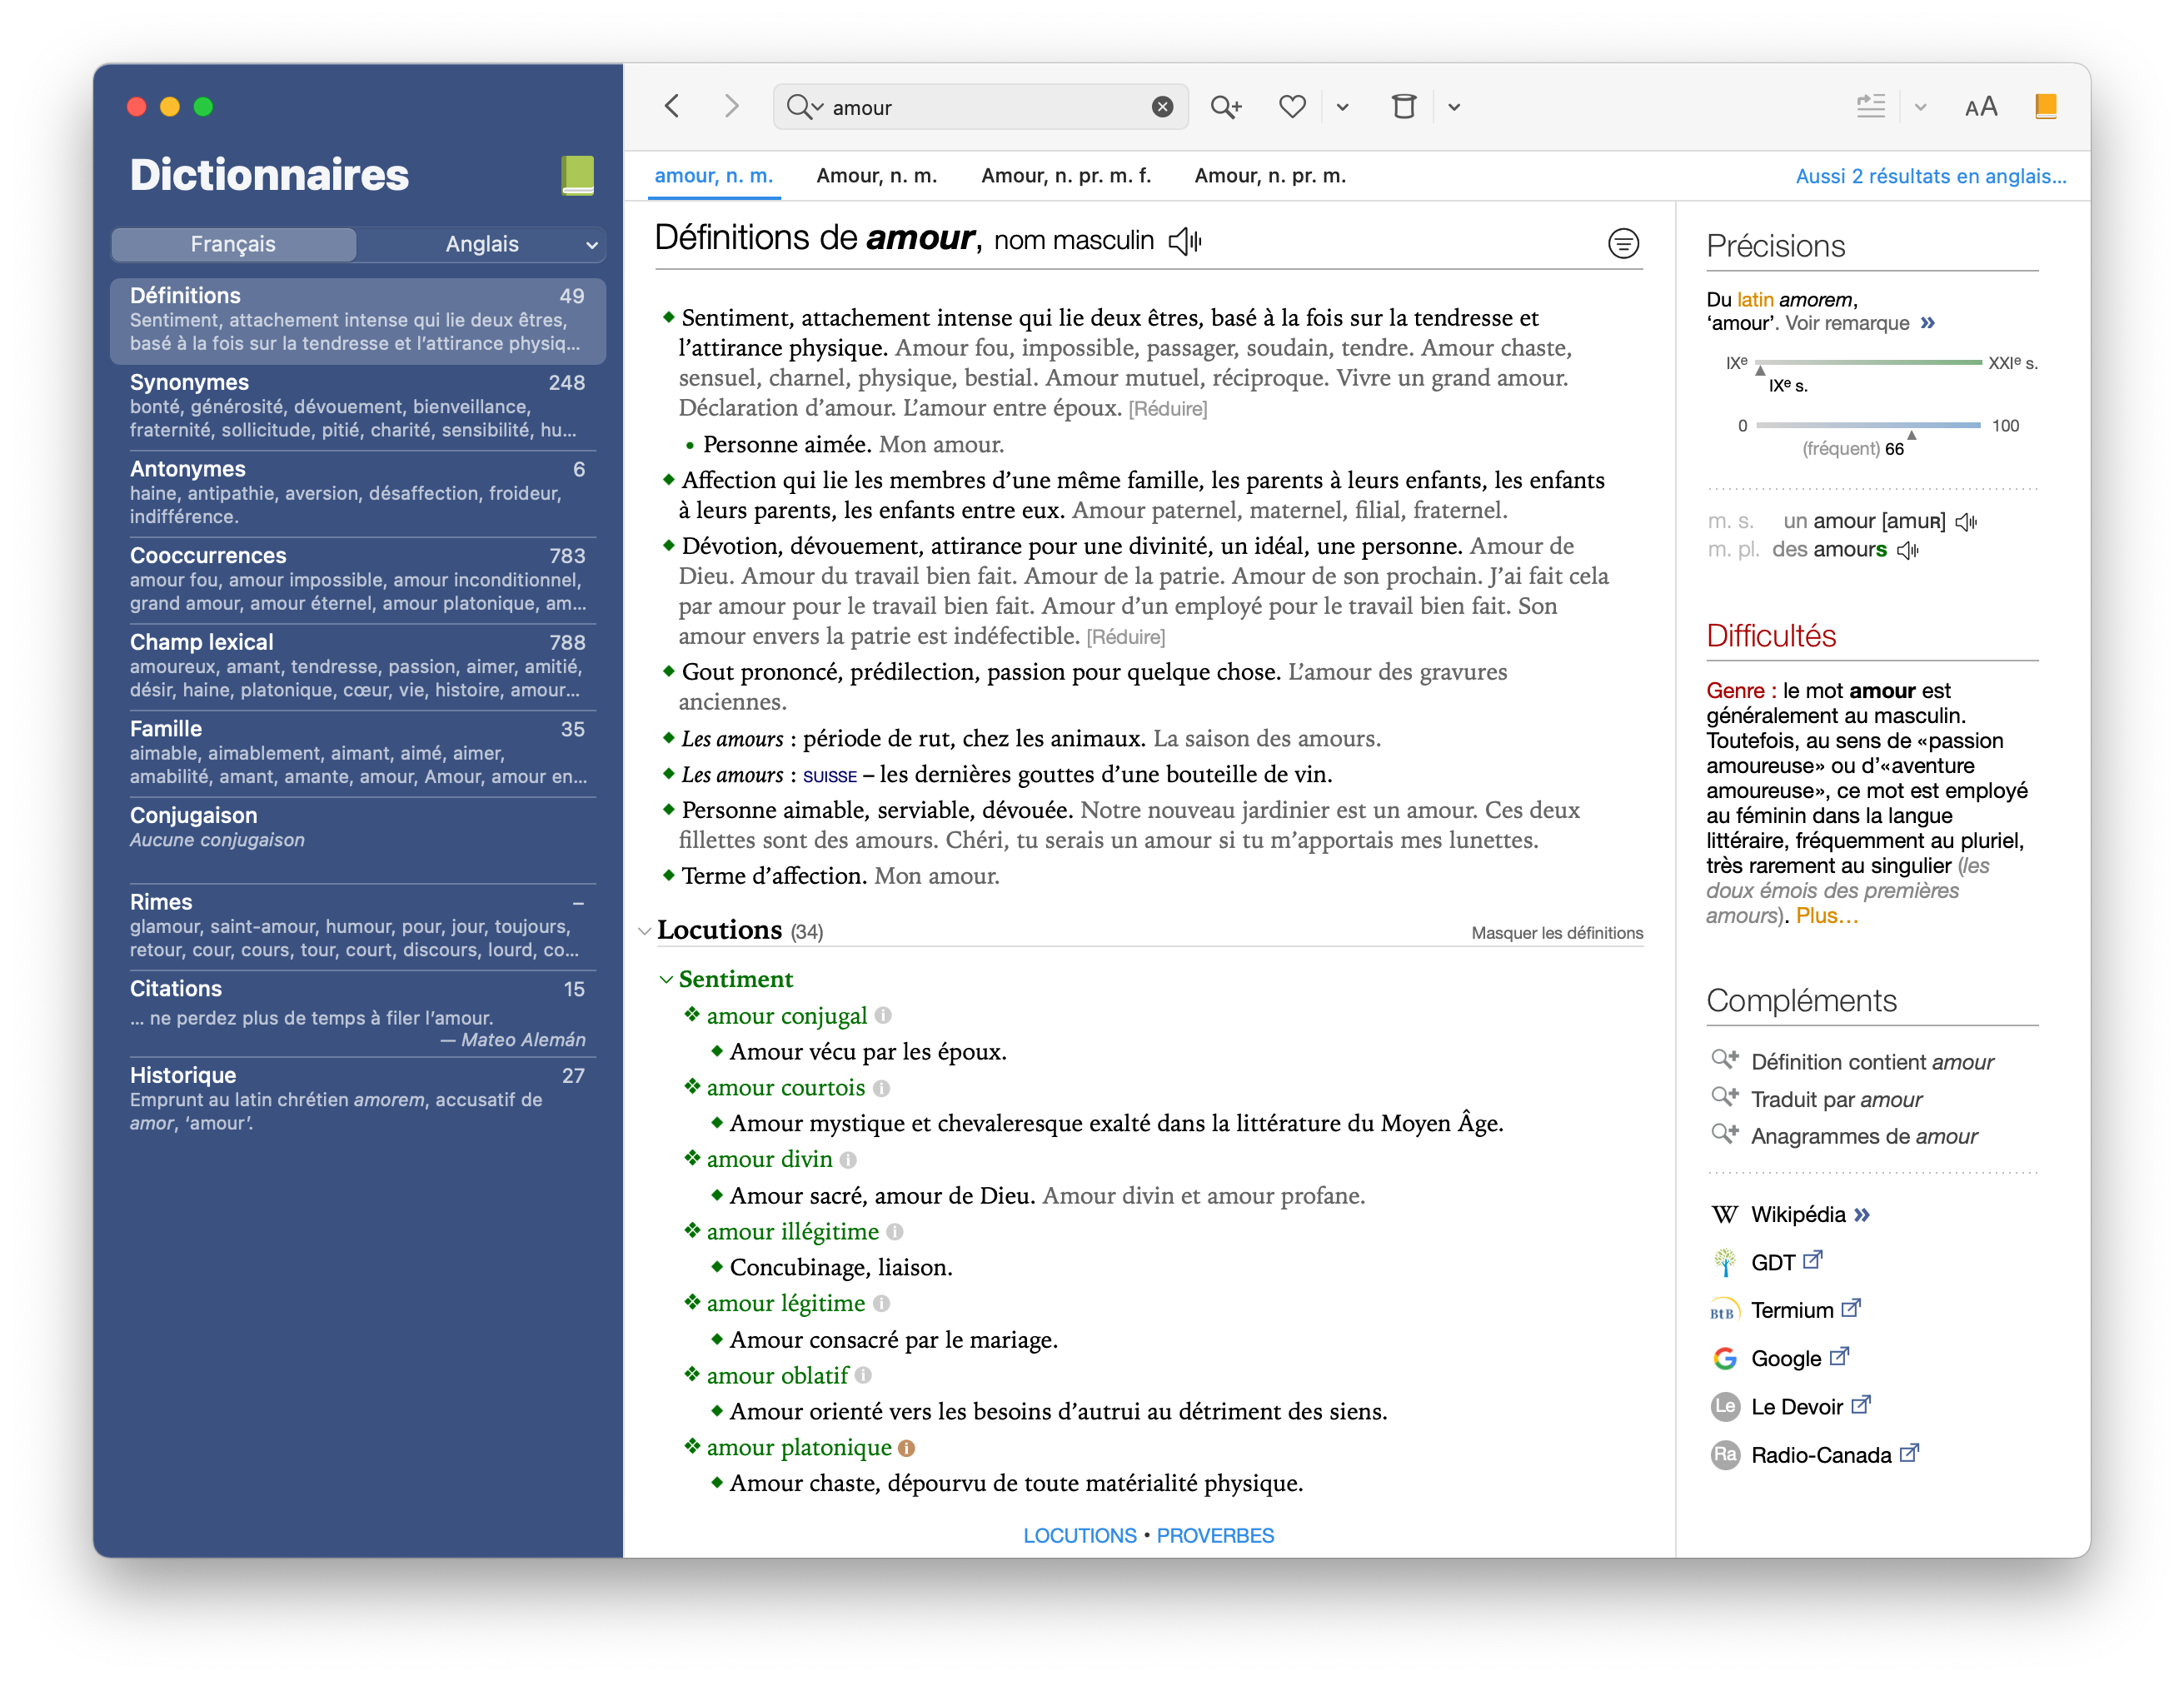This screenshot has width=2184, height=1681.
Task: Open info icon beside amour courtois
Action: coord(881,1088)
